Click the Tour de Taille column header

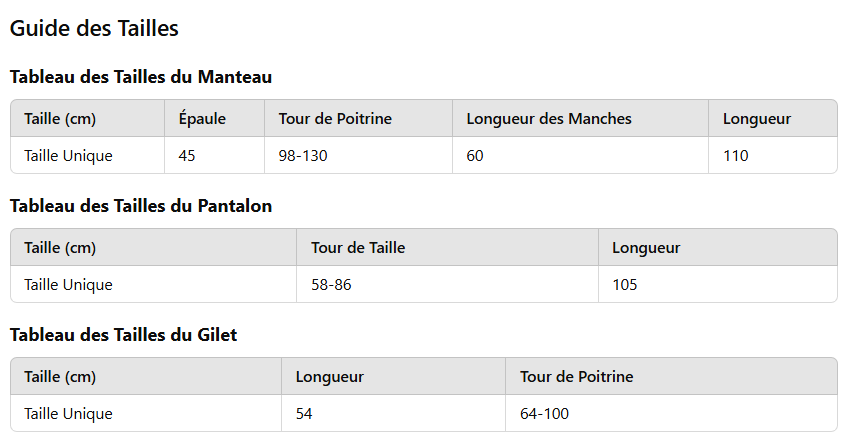coord(447,247)
